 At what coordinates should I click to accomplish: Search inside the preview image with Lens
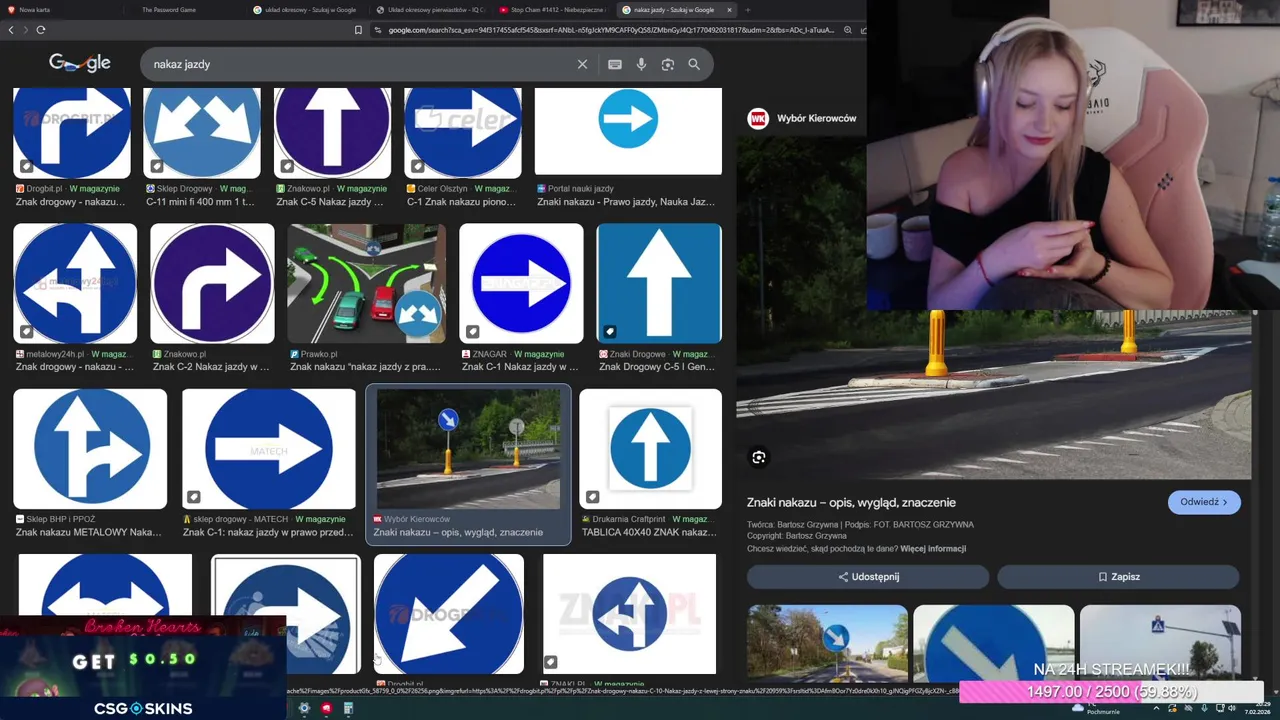pyautogui.click(x=759, y=457)
